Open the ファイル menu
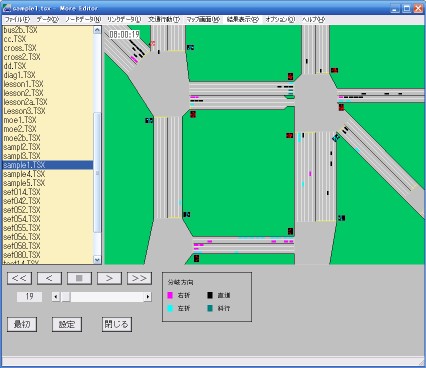The width and height of the screenshot is (426, 368). pos(17,19)
